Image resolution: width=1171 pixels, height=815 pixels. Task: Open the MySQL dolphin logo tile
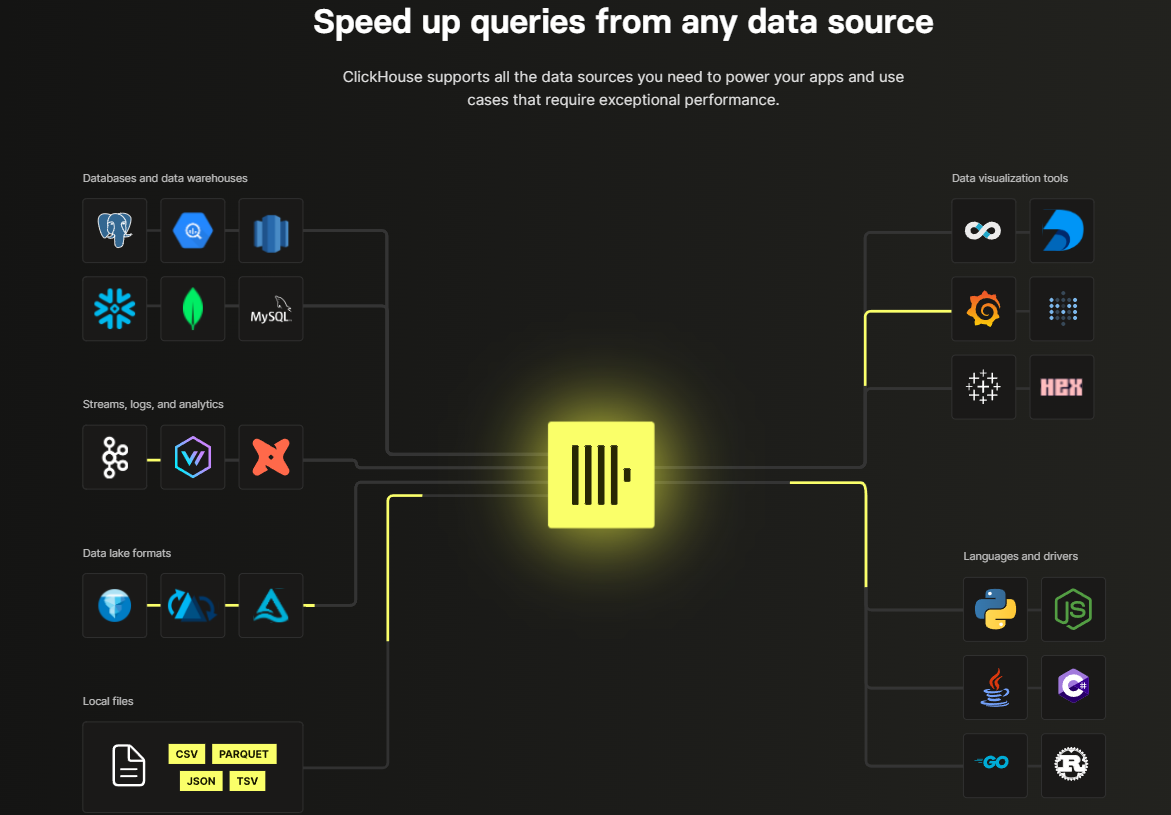[x=270, y=309]
